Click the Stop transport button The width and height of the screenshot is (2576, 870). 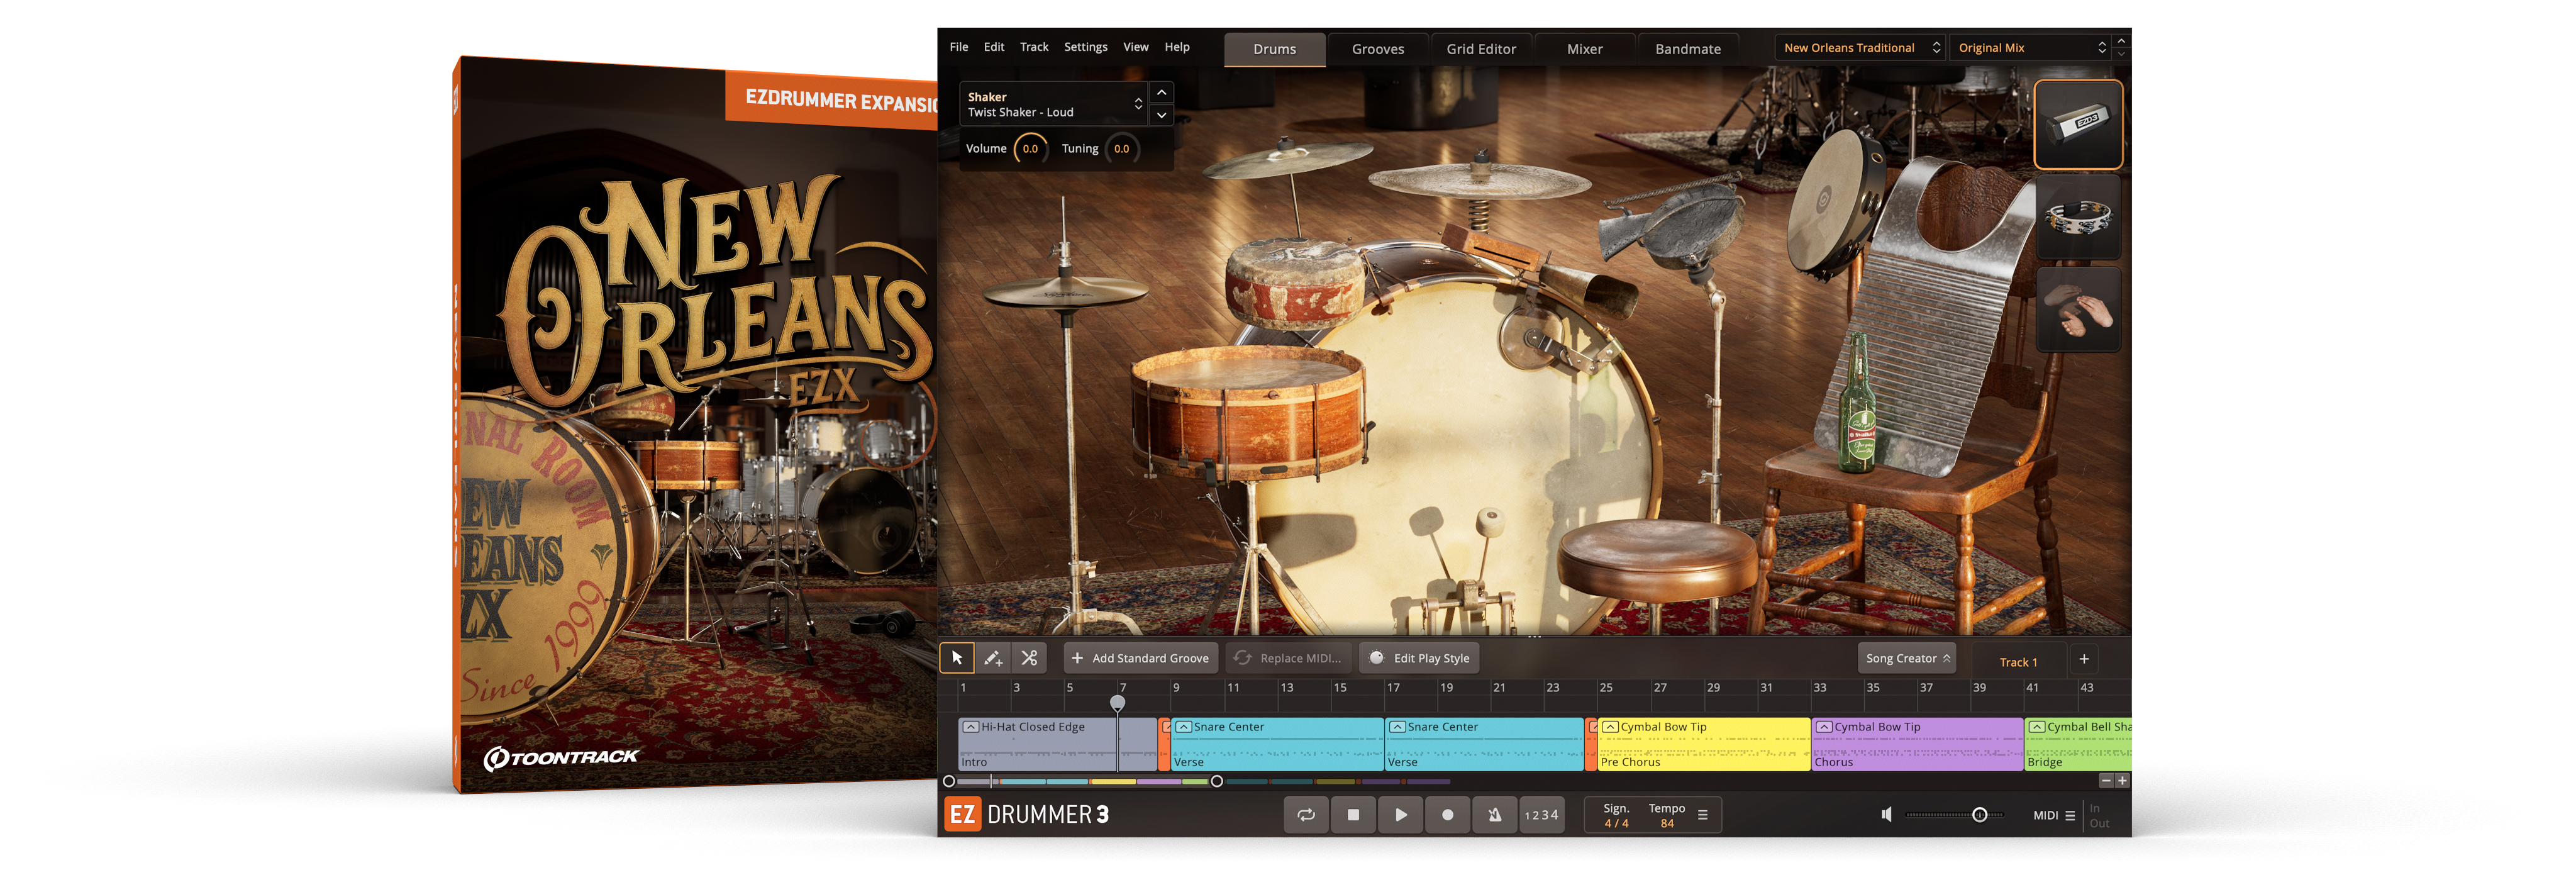pyautogui.click(x=1353, y=815)
